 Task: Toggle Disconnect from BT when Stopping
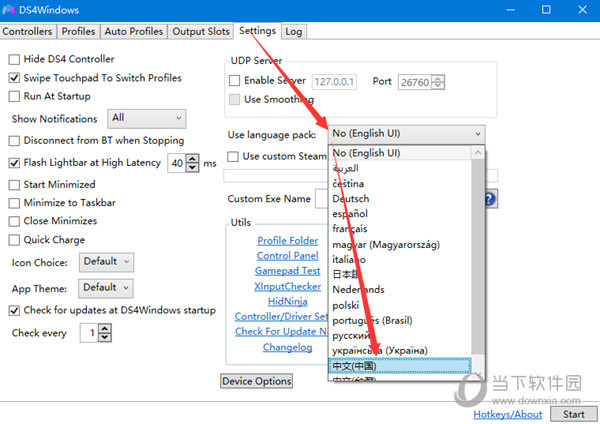click(14, 141)
